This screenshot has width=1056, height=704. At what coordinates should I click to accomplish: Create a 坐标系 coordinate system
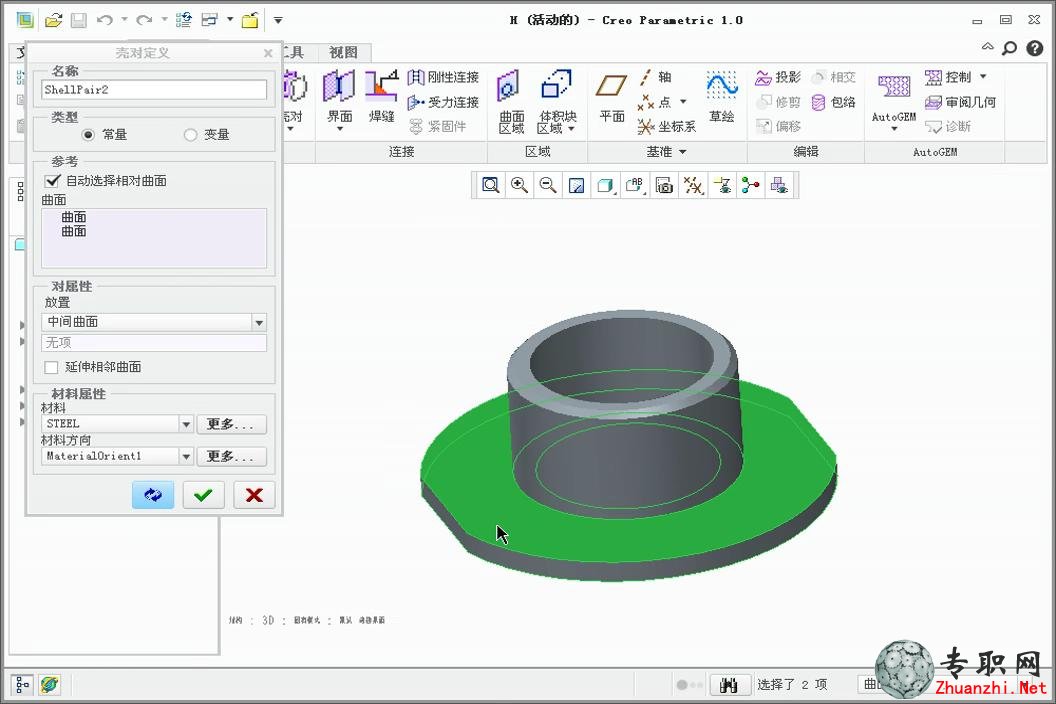tap(667, 127)
